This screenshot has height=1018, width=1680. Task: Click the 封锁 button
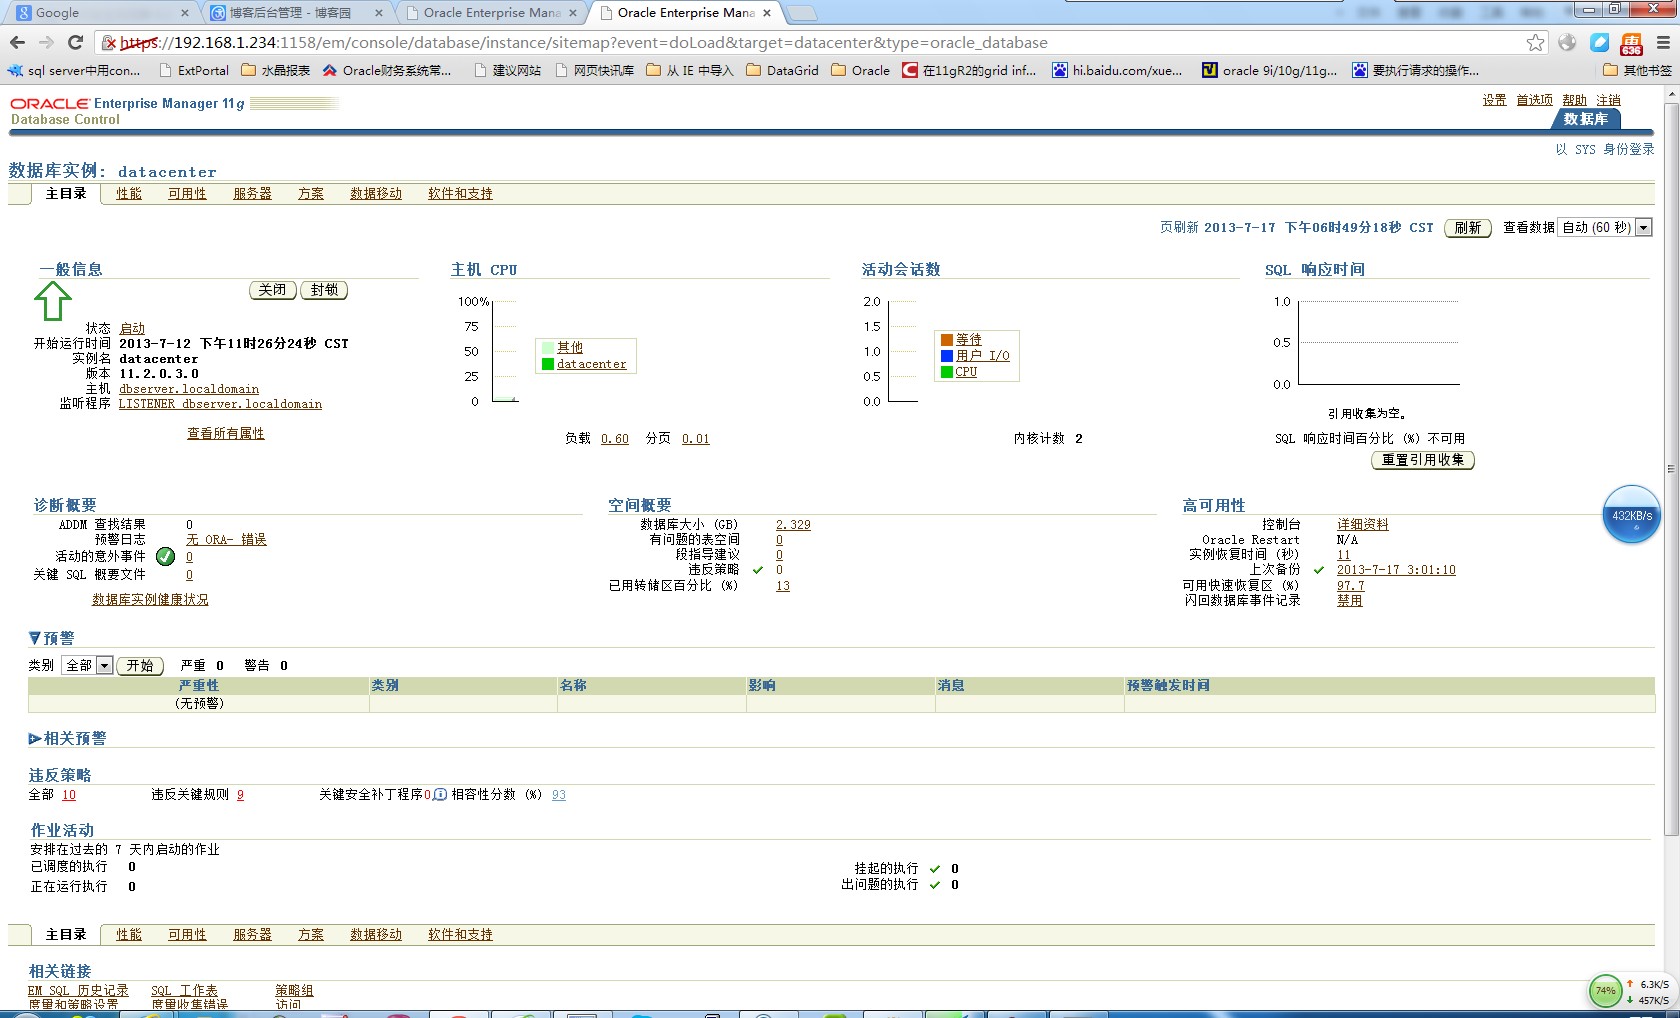tap(324, 290)
